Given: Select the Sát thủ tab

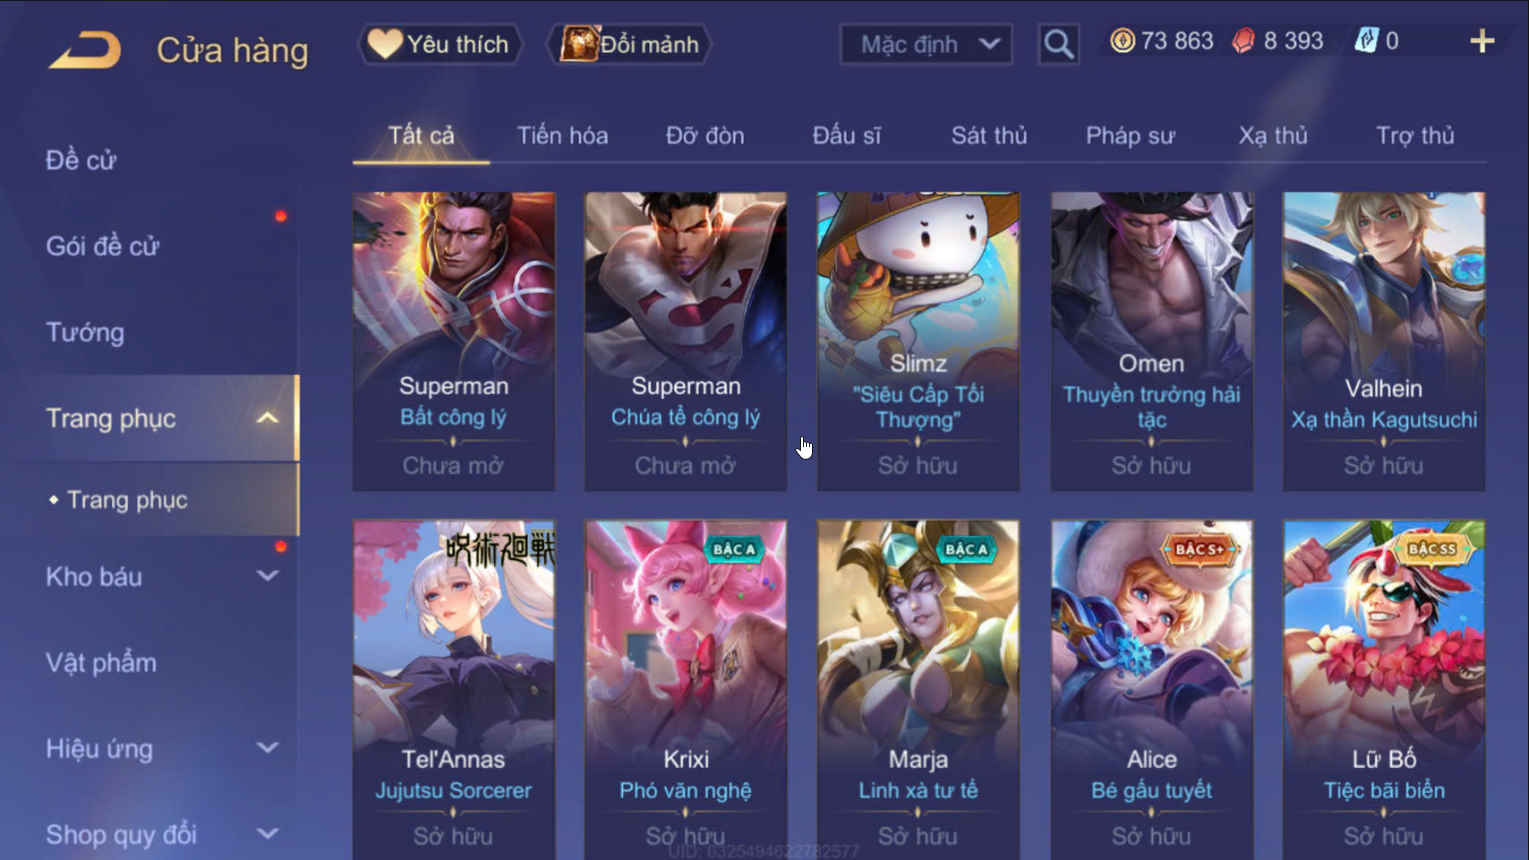Looking at the screenshot, I should 988,135.
